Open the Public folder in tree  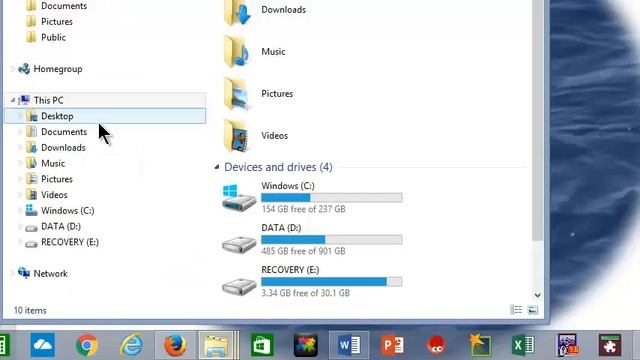pos(53,38)
